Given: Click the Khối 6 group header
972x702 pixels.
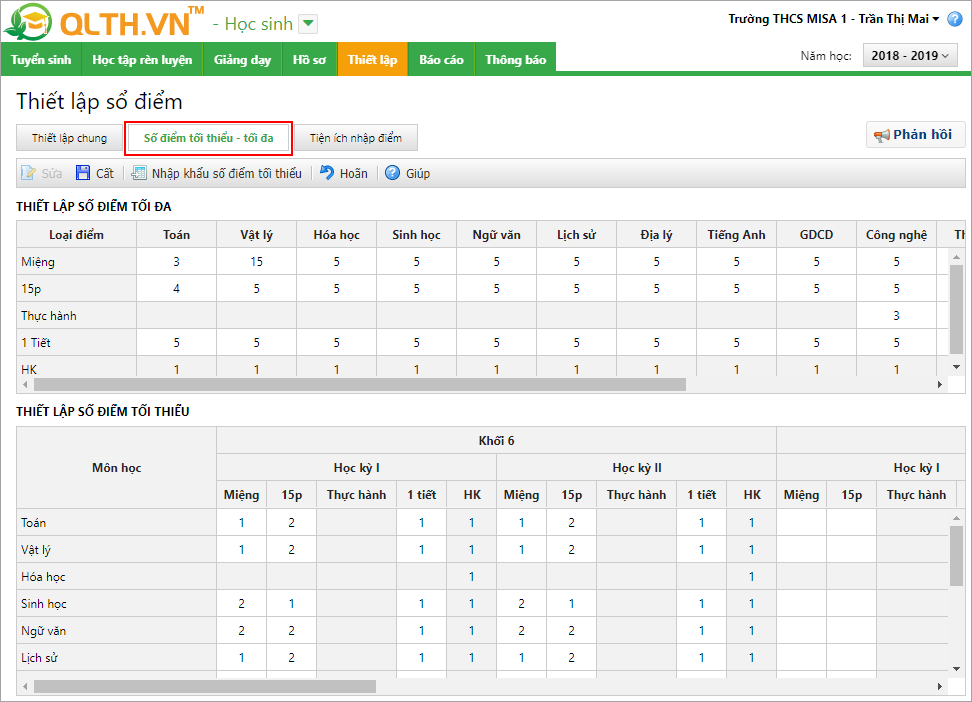Looking at the screenshot, I should 496,440.
